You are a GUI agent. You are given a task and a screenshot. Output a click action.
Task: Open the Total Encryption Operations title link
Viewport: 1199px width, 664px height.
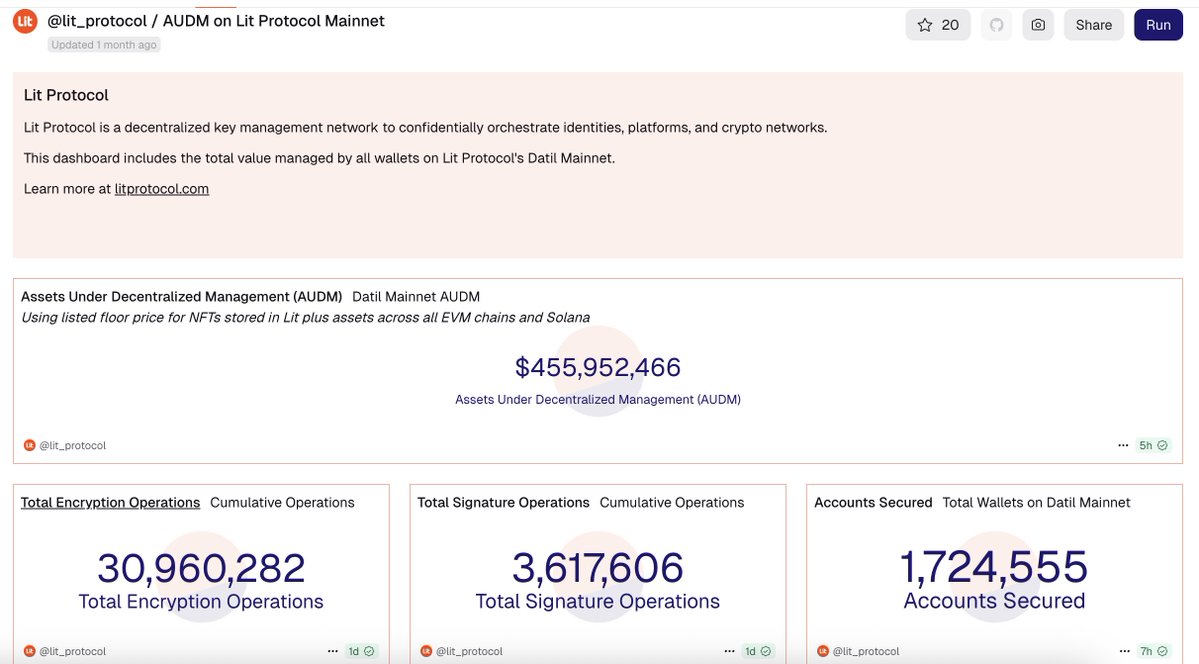(110, 503)
